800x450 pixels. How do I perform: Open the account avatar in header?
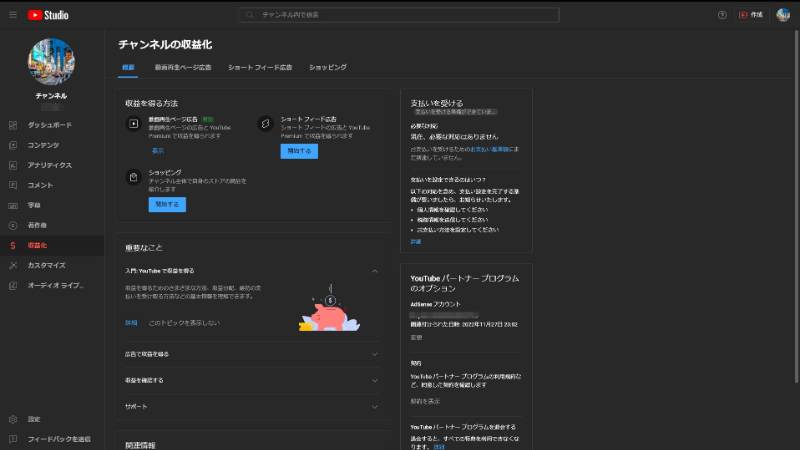pos(783,15)
